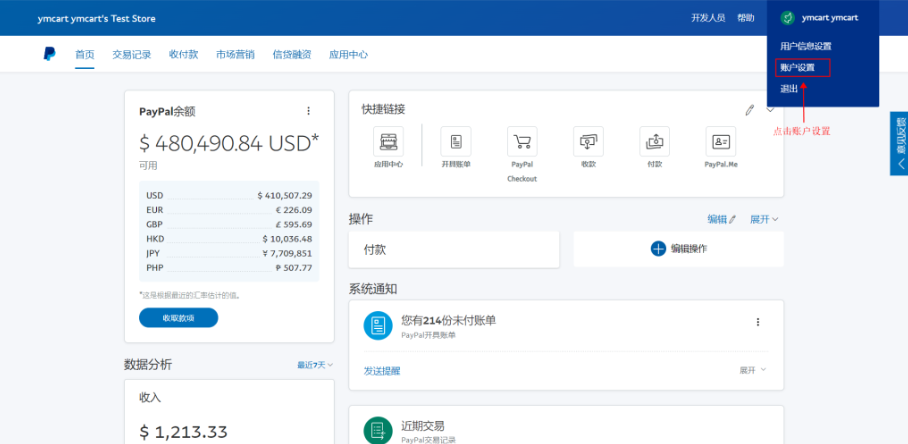The height and width of the screenshot is (444, 908).
Task: Click the GBP balance row £595.69
Action: pos(229,225)
